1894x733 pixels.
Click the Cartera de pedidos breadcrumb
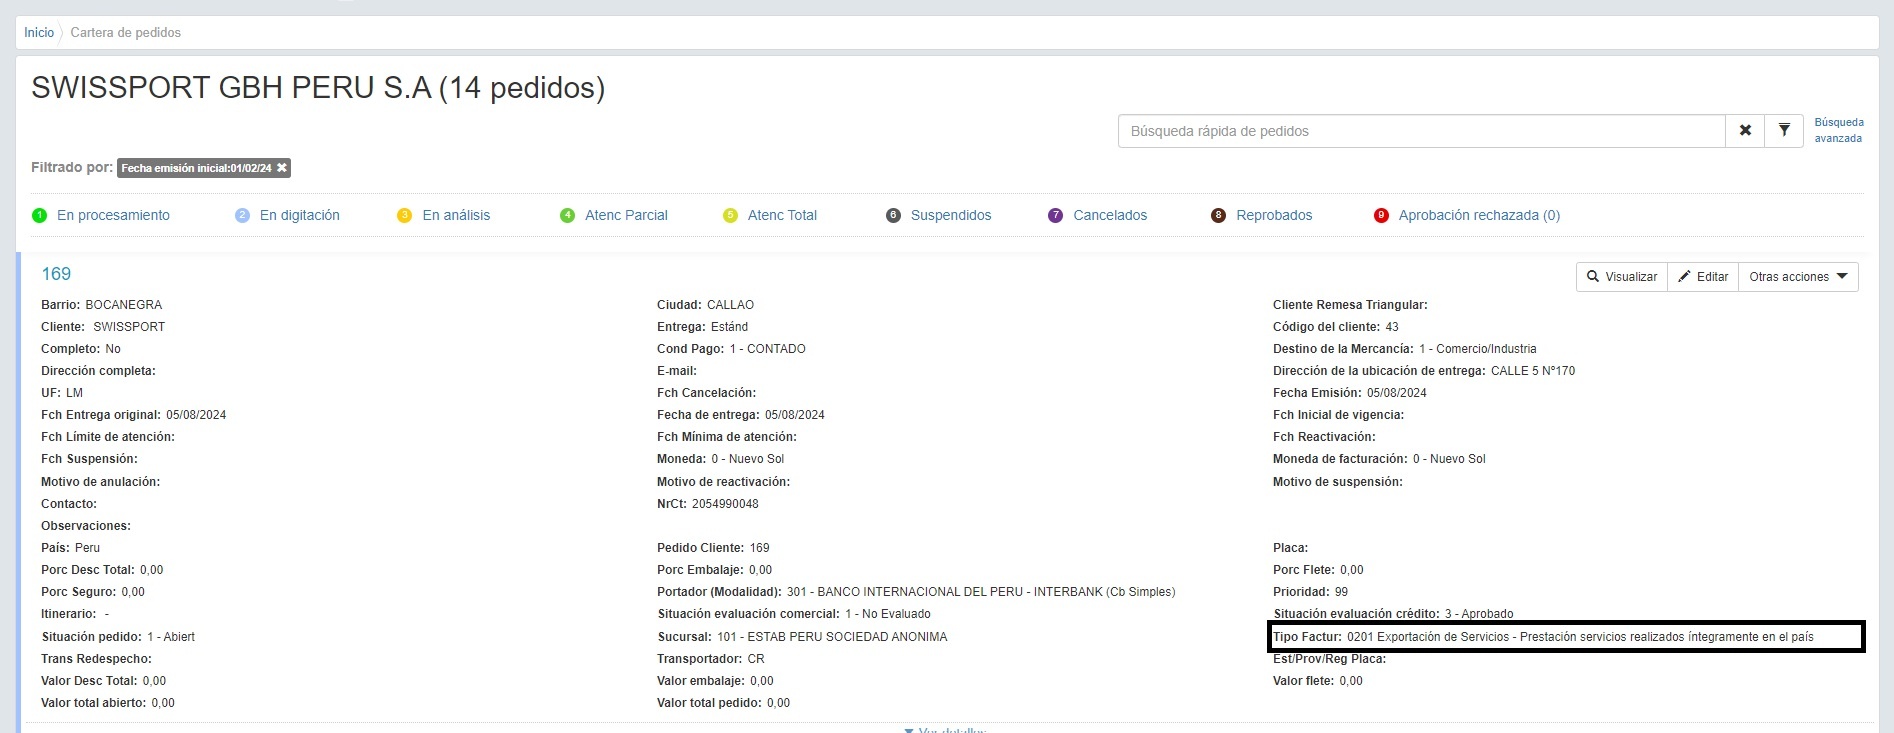(x=126, y=33)
